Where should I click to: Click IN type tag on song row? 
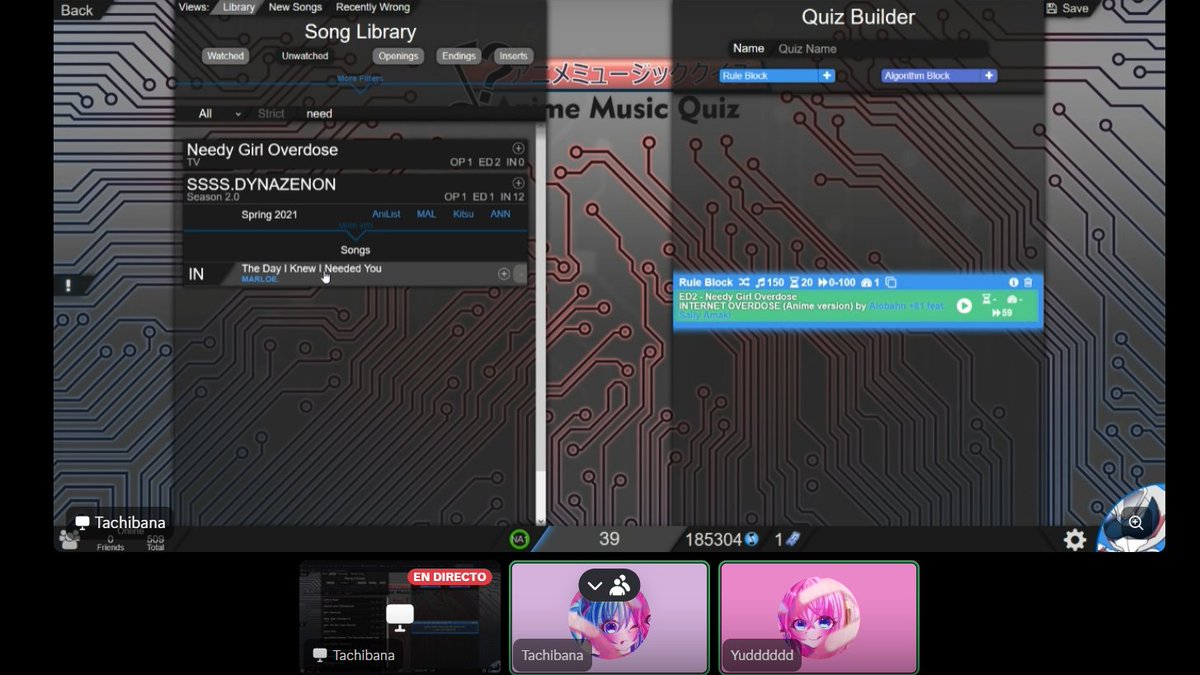(197, 274)
